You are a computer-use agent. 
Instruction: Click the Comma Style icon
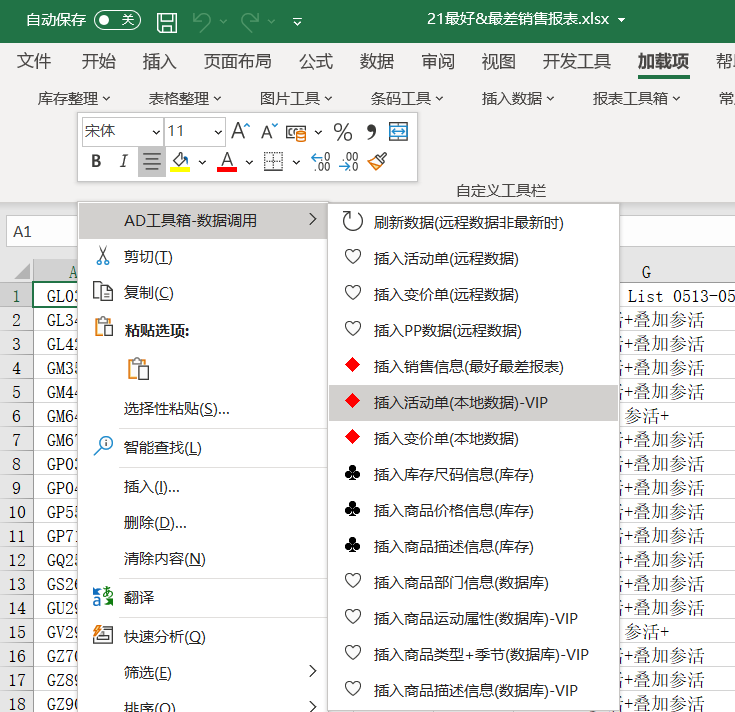(x=371, y=132)
